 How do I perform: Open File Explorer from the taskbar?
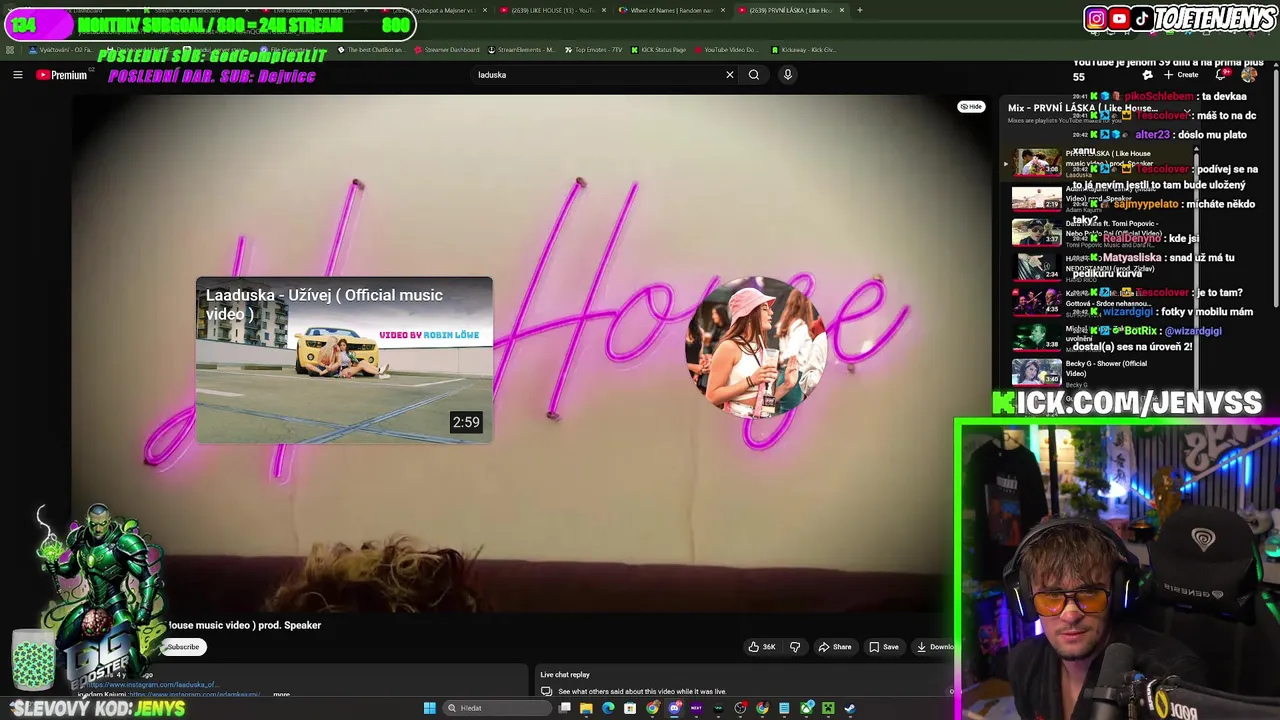coord(586,708)
